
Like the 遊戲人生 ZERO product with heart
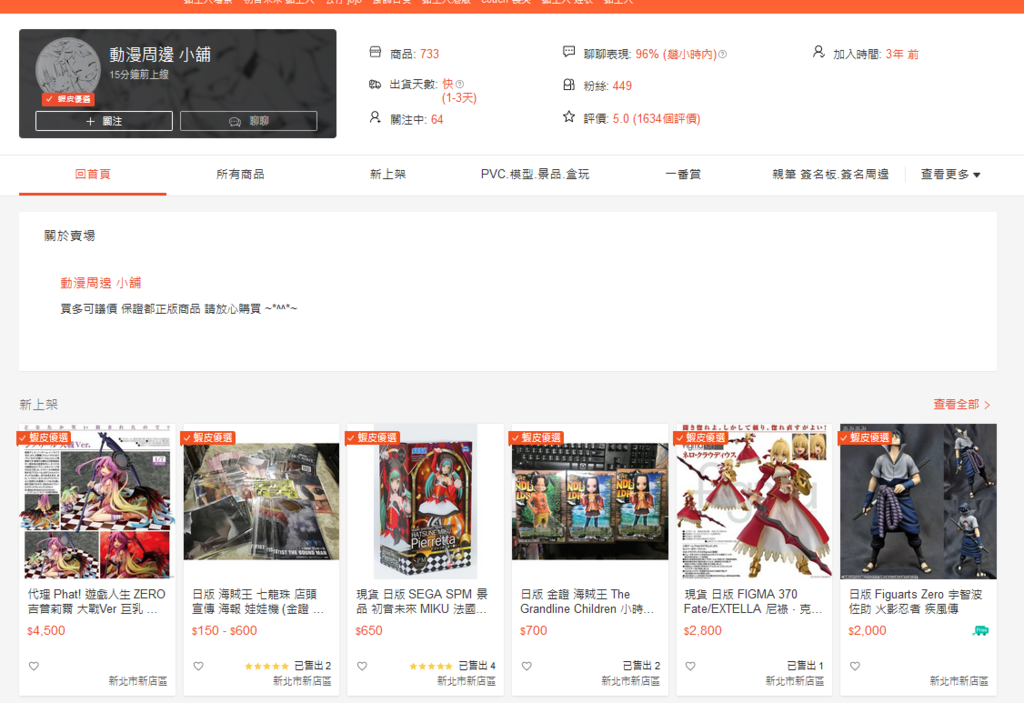point(34,666)
